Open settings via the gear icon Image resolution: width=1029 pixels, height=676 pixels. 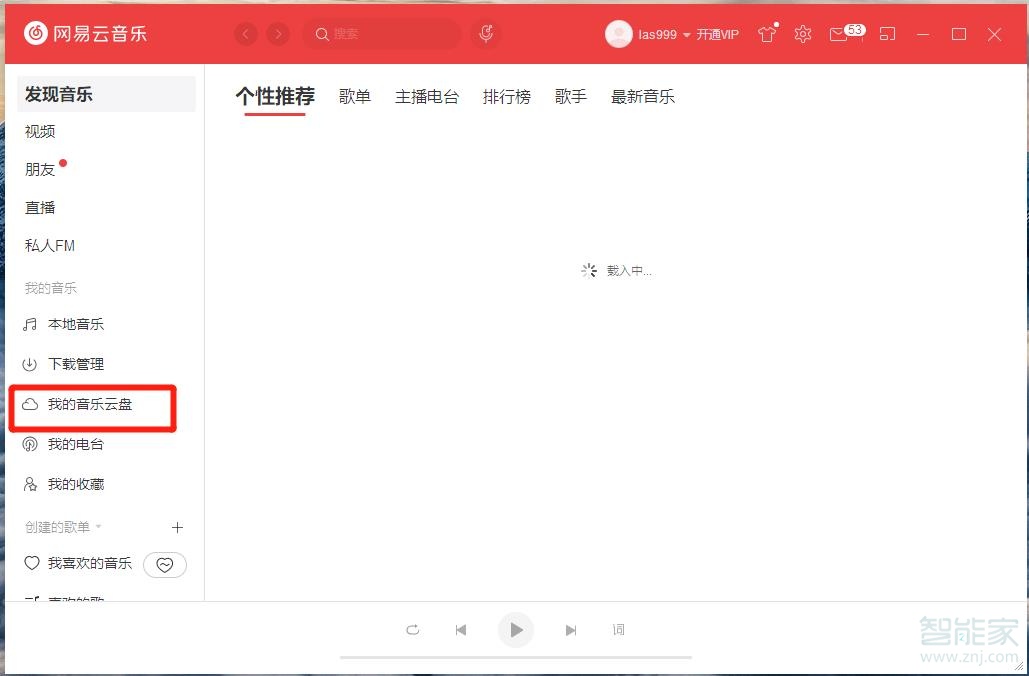(802, 33)
